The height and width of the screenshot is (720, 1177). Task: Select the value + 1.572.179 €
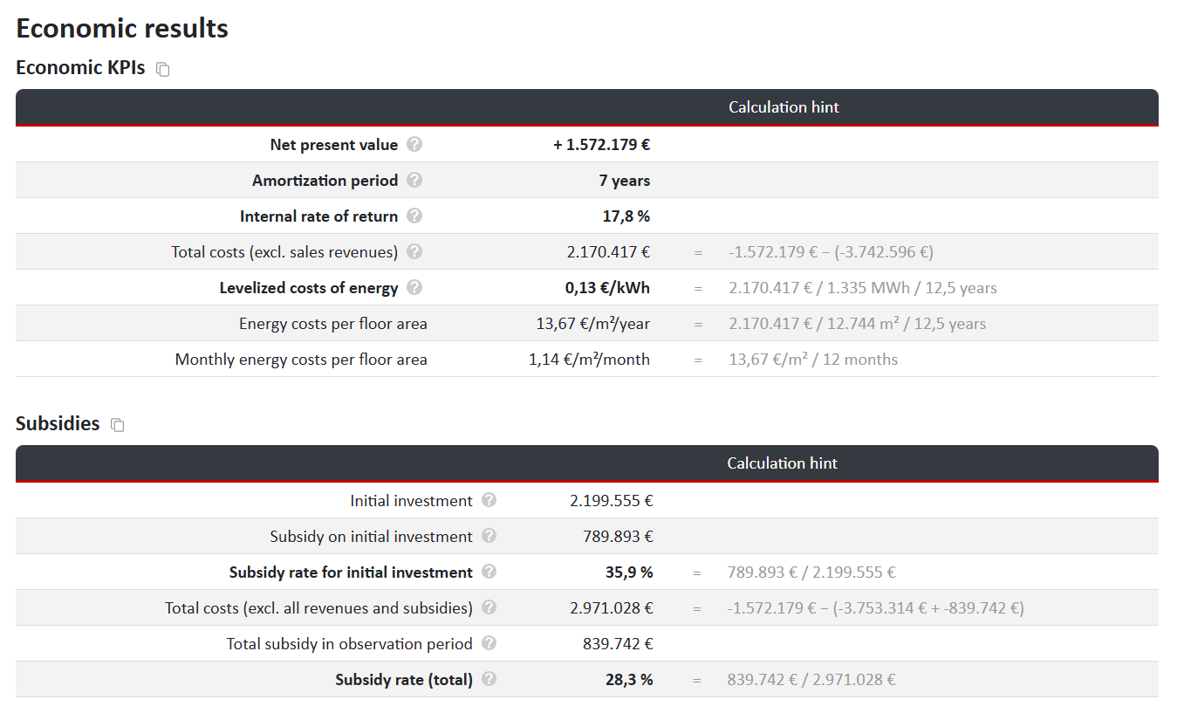[601, 145]
